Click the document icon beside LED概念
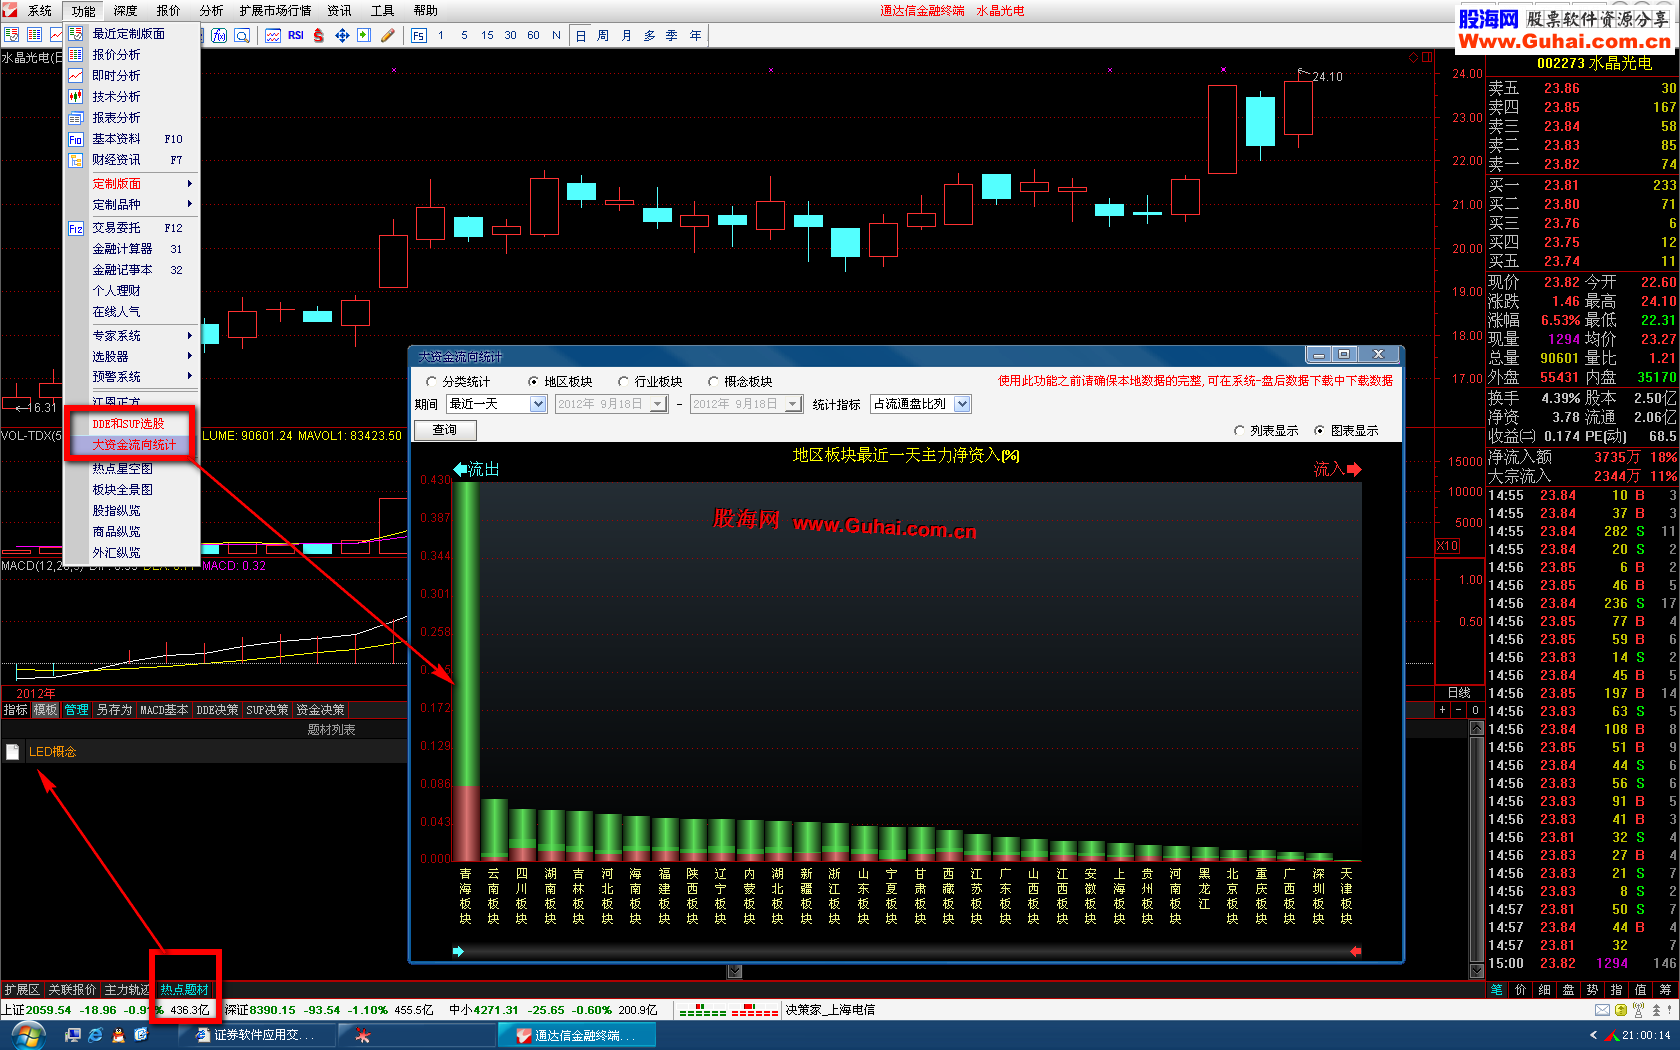Image resolution: width=1680 pixels, height=1050 pixels. (13, 752)
